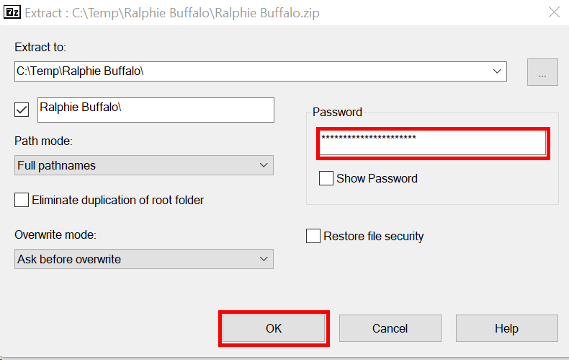Click inside the Extract to path text
Image resolution: width=569 pixels, height=360 pixels.
(253, 71)
